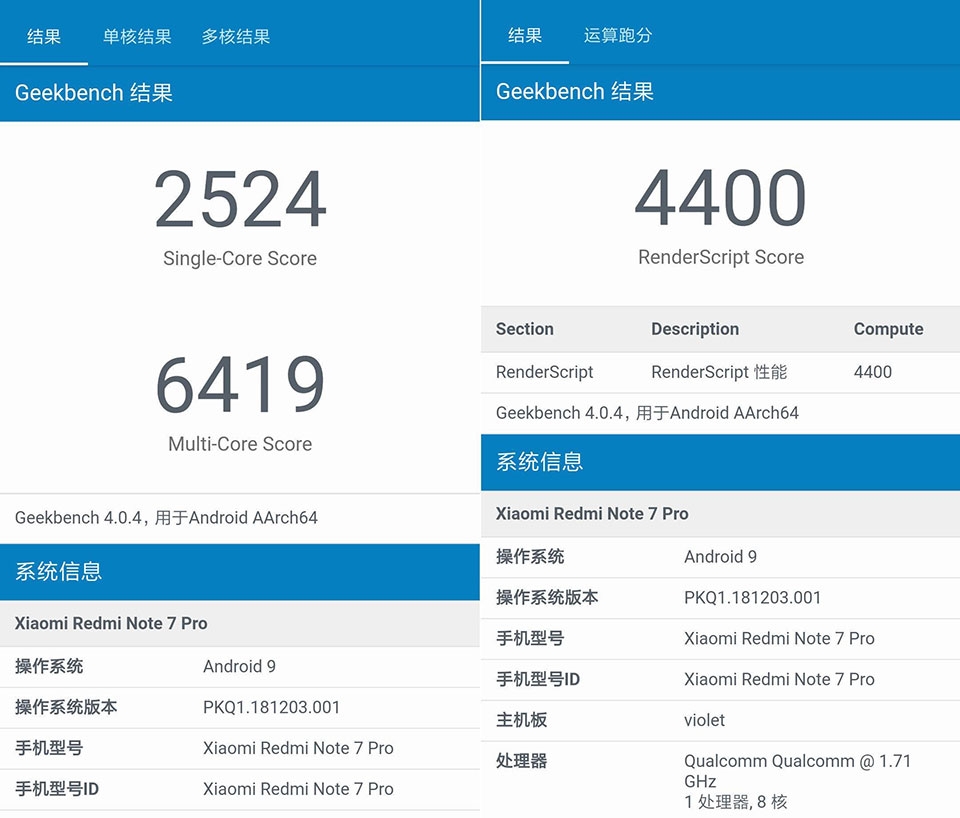
Task: Open the 结果 tab in left screen
Action: tap(44, 37)
